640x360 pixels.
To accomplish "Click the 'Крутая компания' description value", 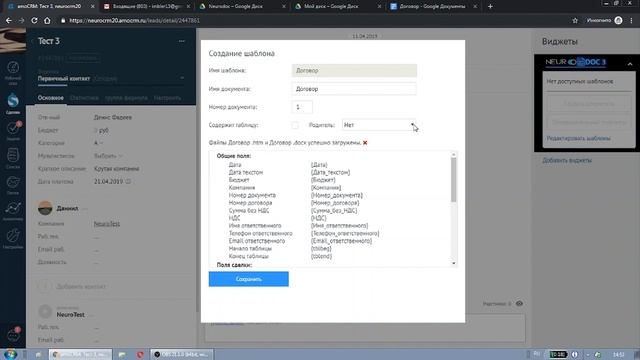I will pos(117,169).
